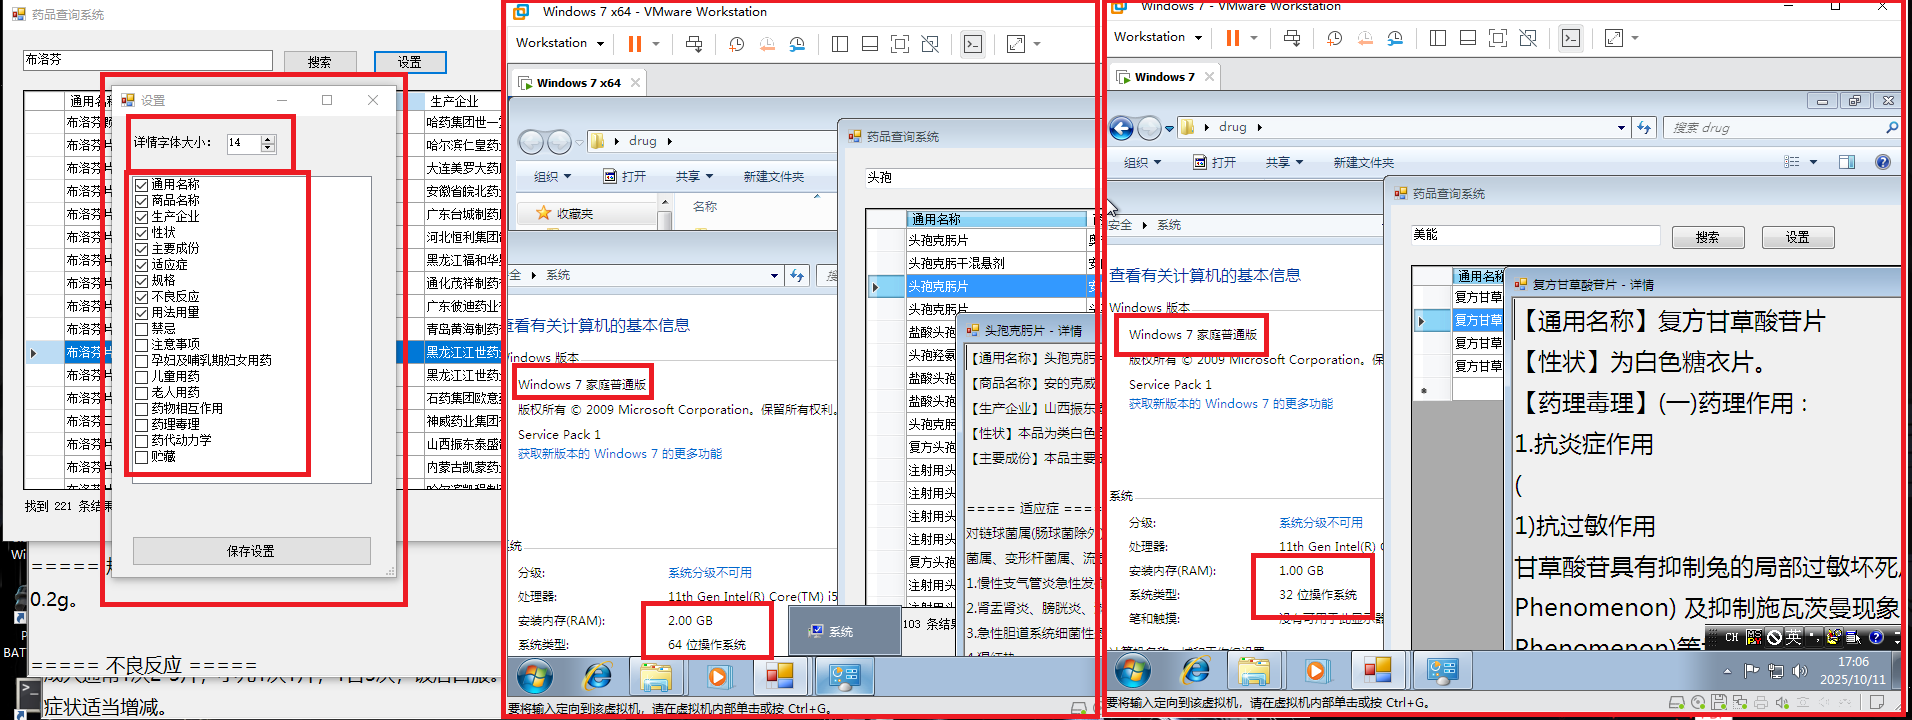
Task: Expand view options arrow in right guest Explorer
Action: pos(1813,162)
